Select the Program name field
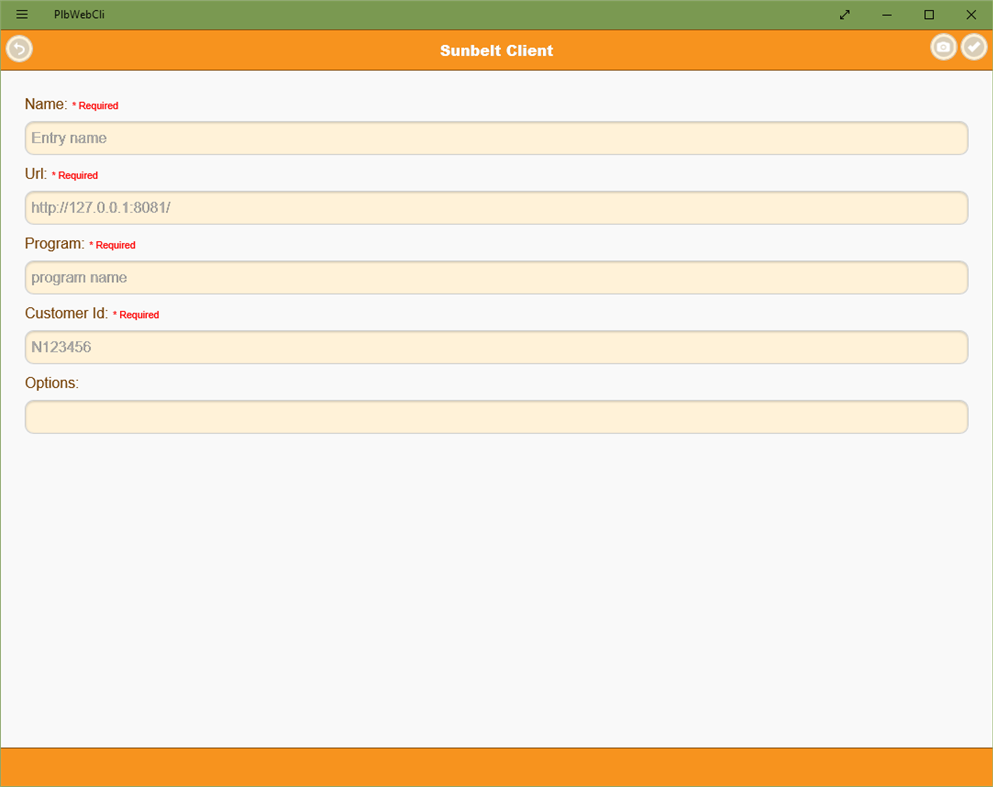 [x=496, y=277]
